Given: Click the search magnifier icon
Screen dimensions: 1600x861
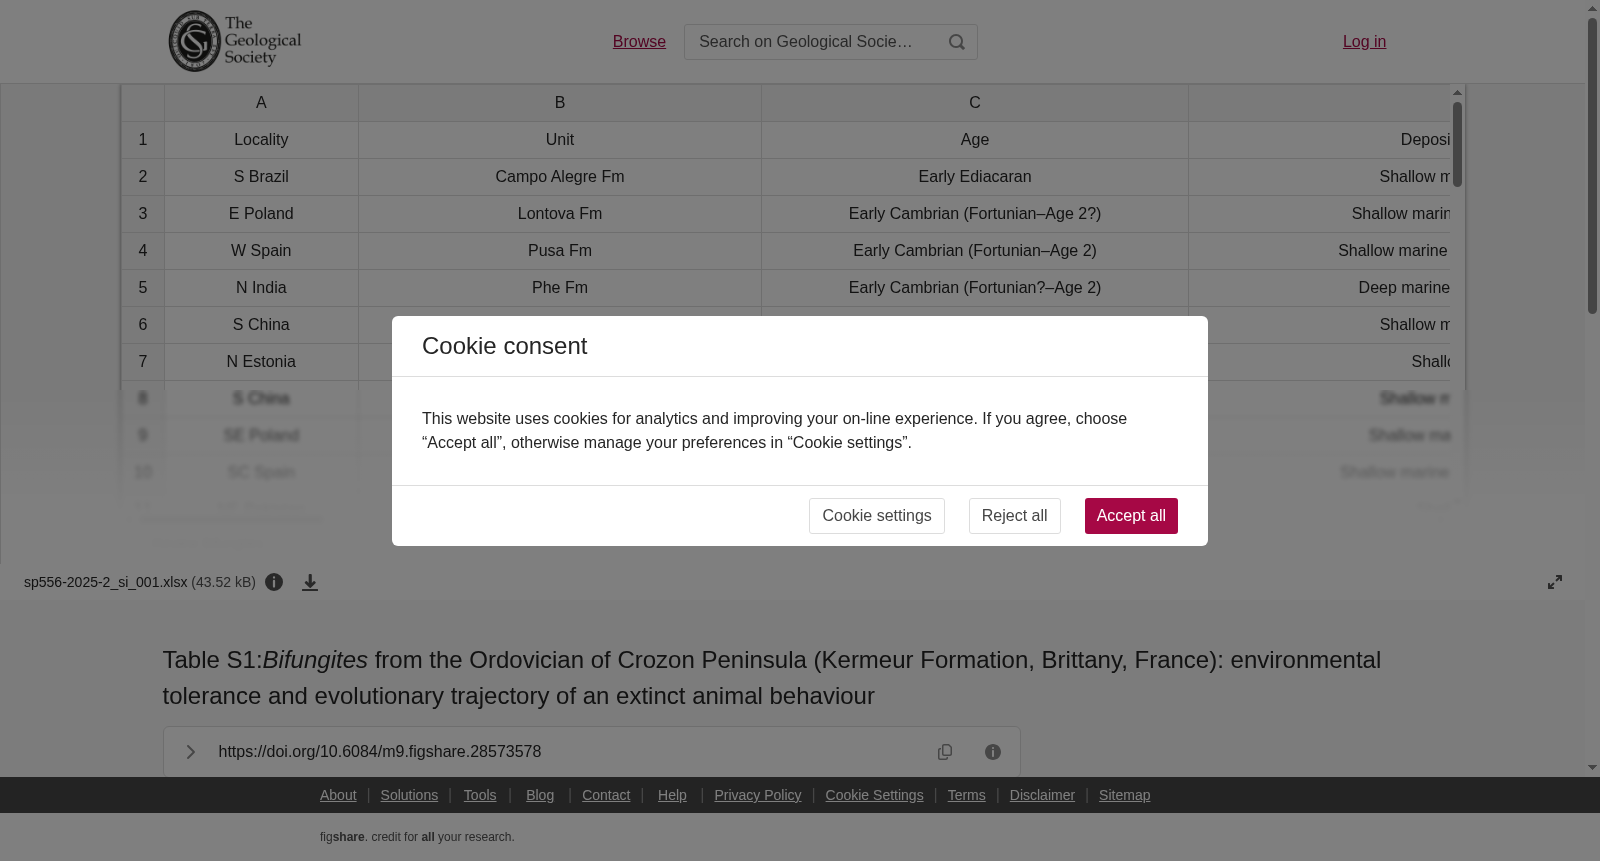Looking at the screenshot, I should coord(957,42).
